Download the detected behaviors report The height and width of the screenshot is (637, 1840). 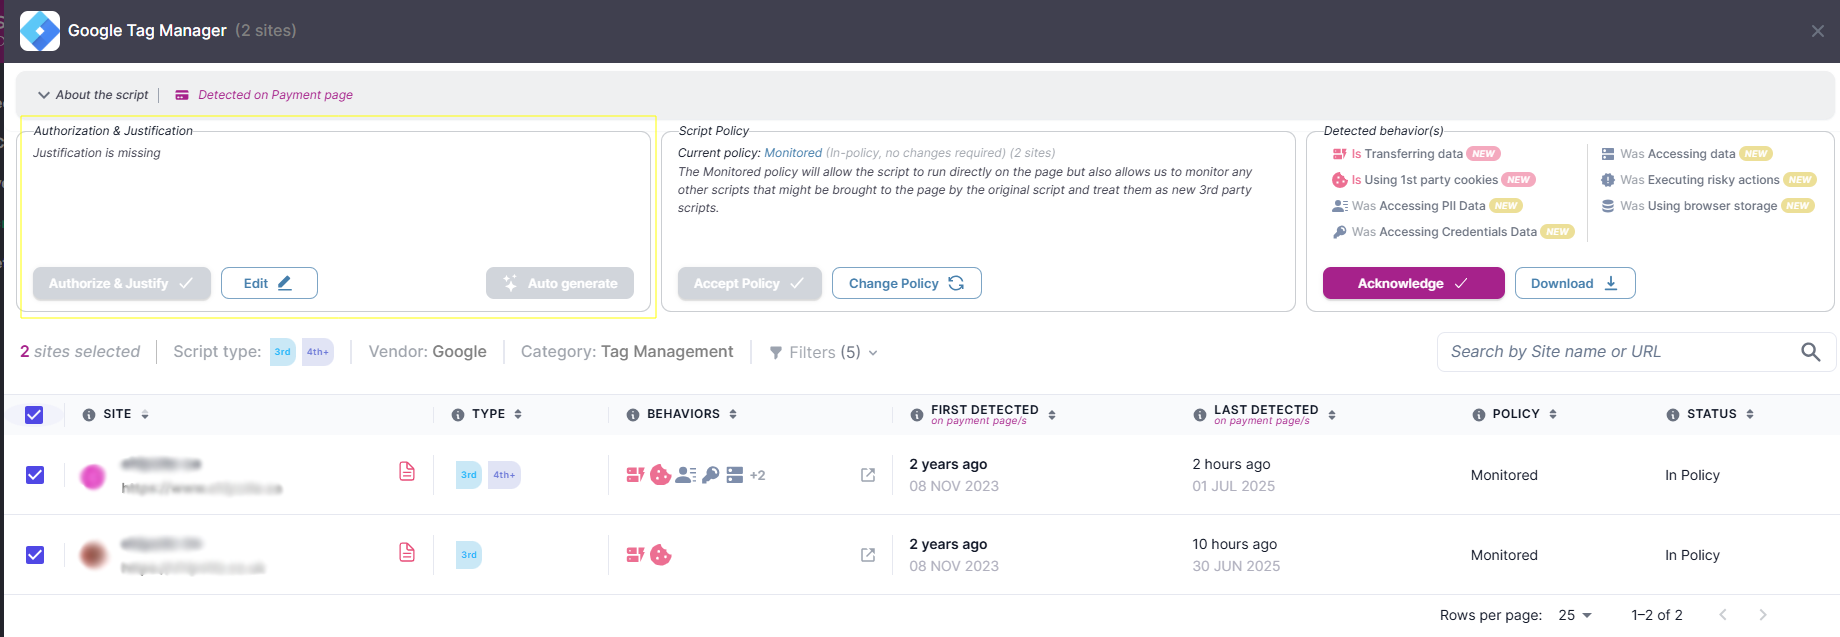(x=1575, y=283)
